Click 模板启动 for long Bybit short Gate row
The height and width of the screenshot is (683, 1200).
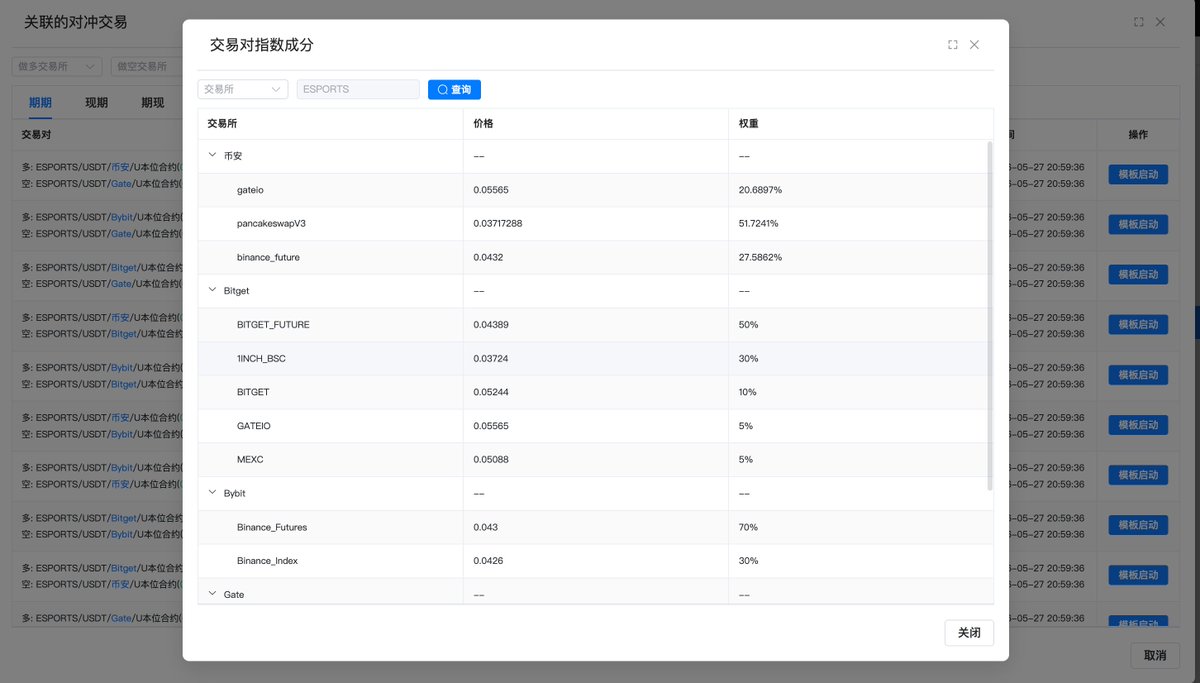[1138, 224]
